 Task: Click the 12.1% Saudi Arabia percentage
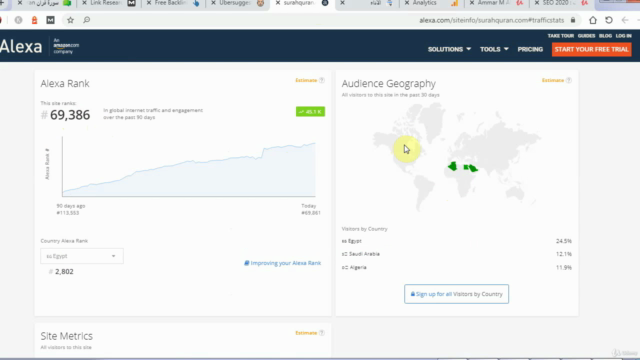click(564, 254)
